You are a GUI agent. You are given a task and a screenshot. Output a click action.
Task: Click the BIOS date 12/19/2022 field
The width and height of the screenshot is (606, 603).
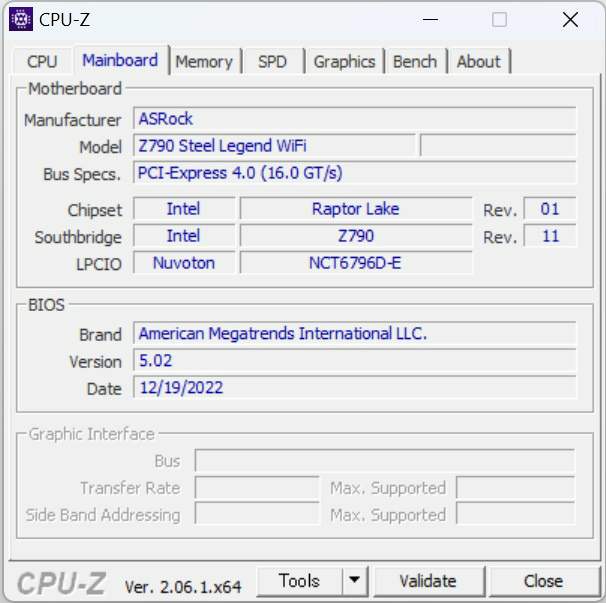[x=355, y=387]
